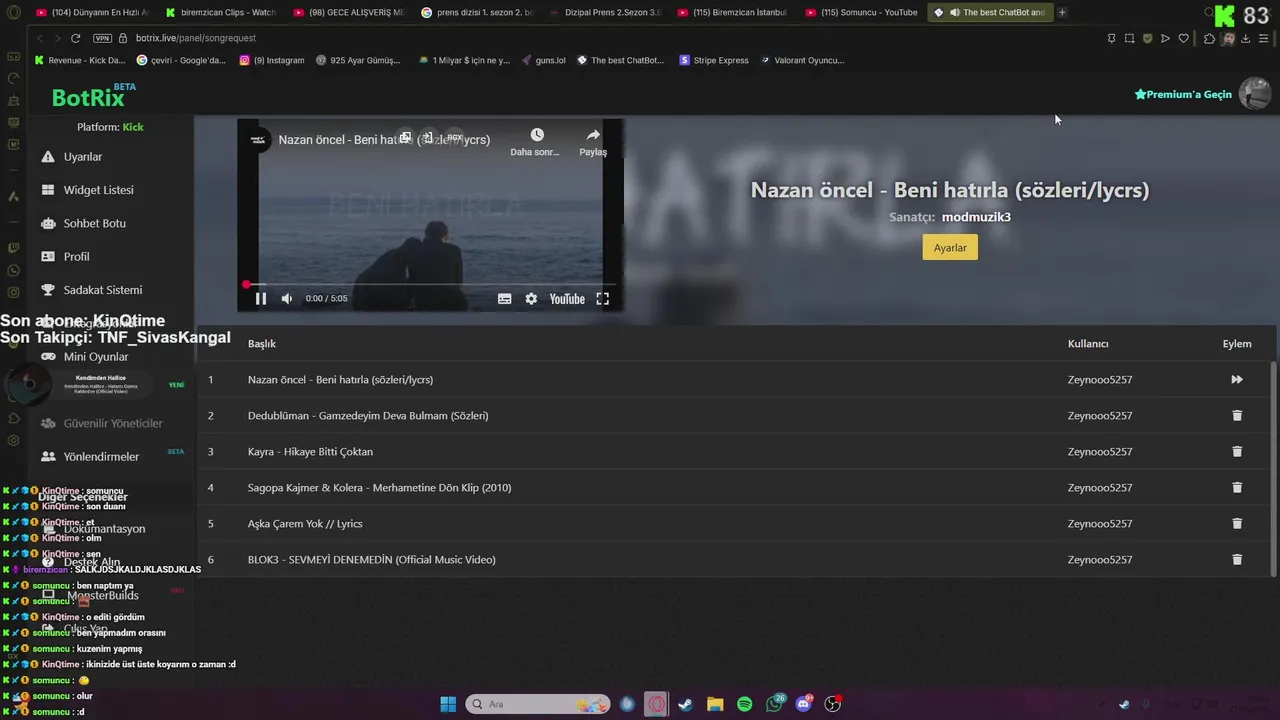Delete BLOK3 - SEVMEYİ DENEMEDİN from the list
The height and width of the screenshot is (720, 1280).
(1237, 559)
